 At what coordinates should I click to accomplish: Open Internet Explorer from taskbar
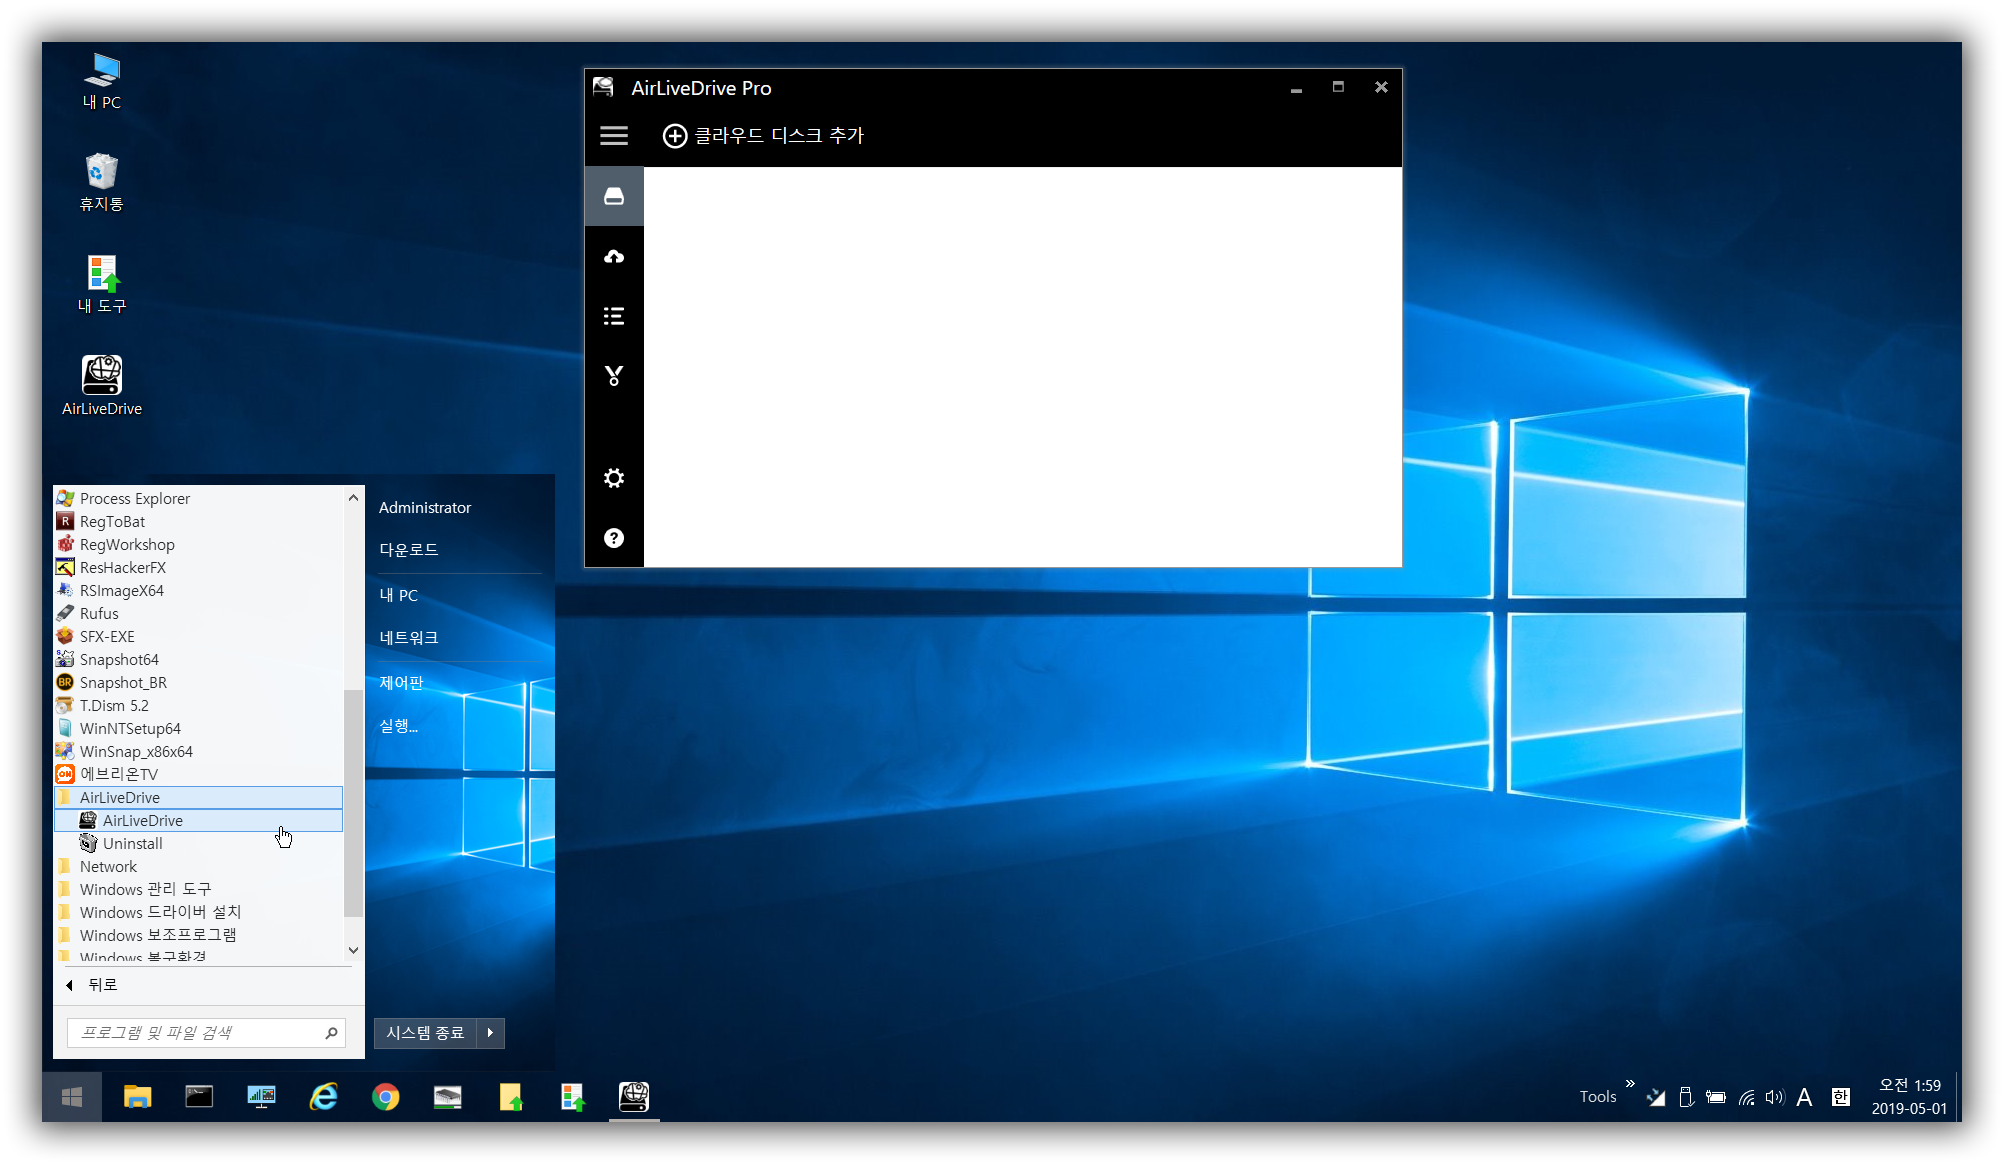(x=323, y=1097)
